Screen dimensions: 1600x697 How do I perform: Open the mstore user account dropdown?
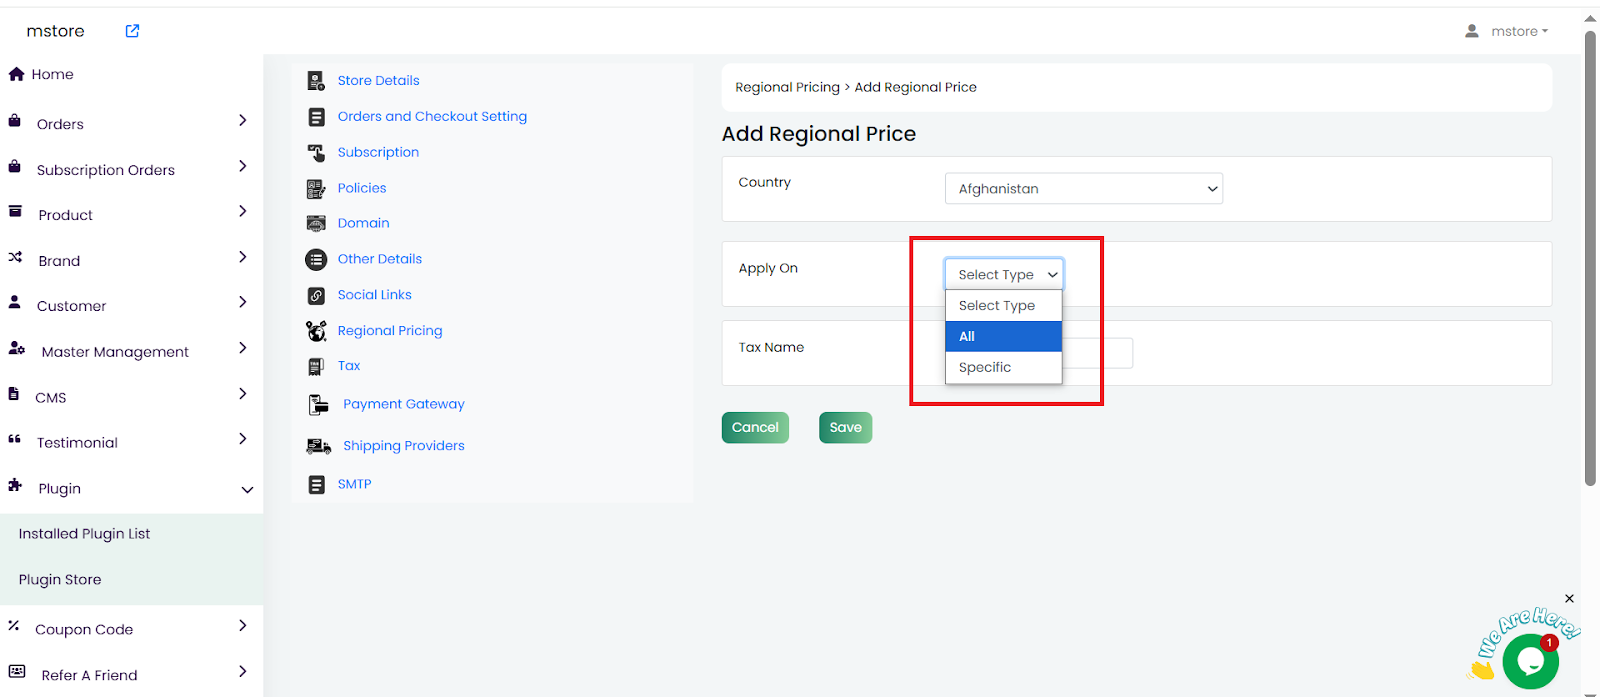pyautogui.click(x=1507, y=31)
